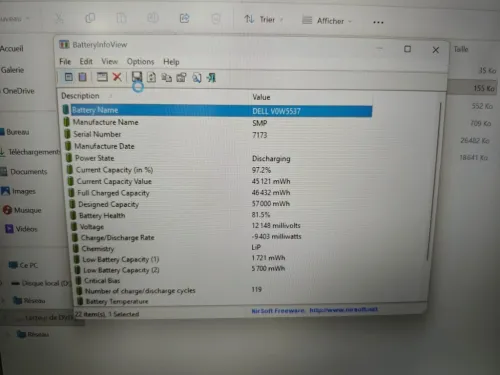
Task: Open the three-dots more menu in Explorer
Action: coord(378,22)
